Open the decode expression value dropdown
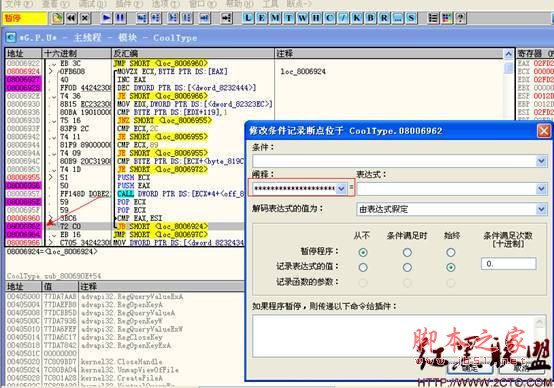This screenshot has height=388, width=554. tap(541, 209)
